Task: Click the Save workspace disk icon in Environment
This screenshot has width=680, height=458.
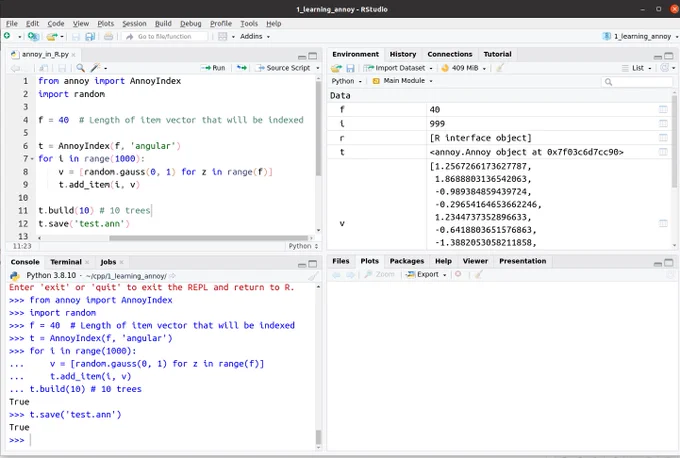Action: pyautogui.click(x=350, y=68)
